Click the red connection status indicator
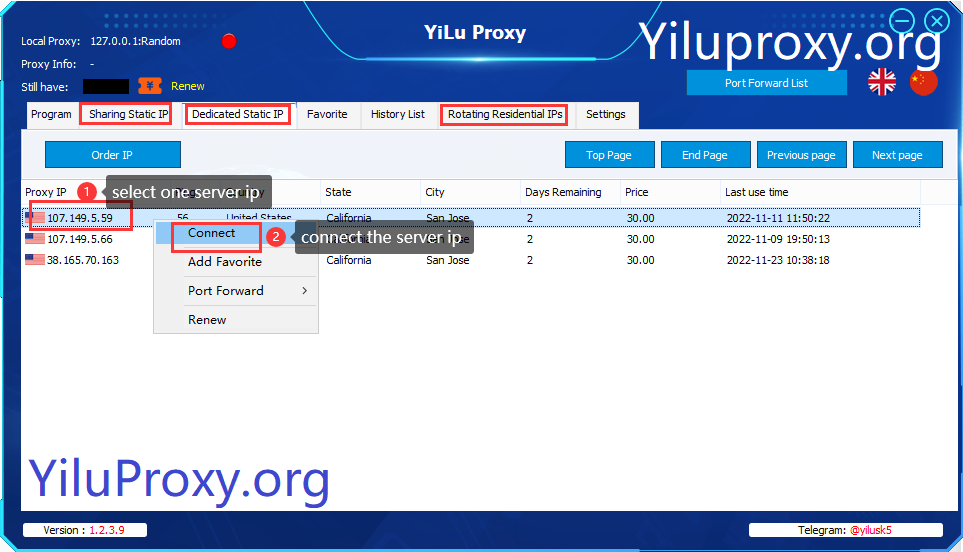The height and width of the screenshot is (552, 963). coord(229,41)
